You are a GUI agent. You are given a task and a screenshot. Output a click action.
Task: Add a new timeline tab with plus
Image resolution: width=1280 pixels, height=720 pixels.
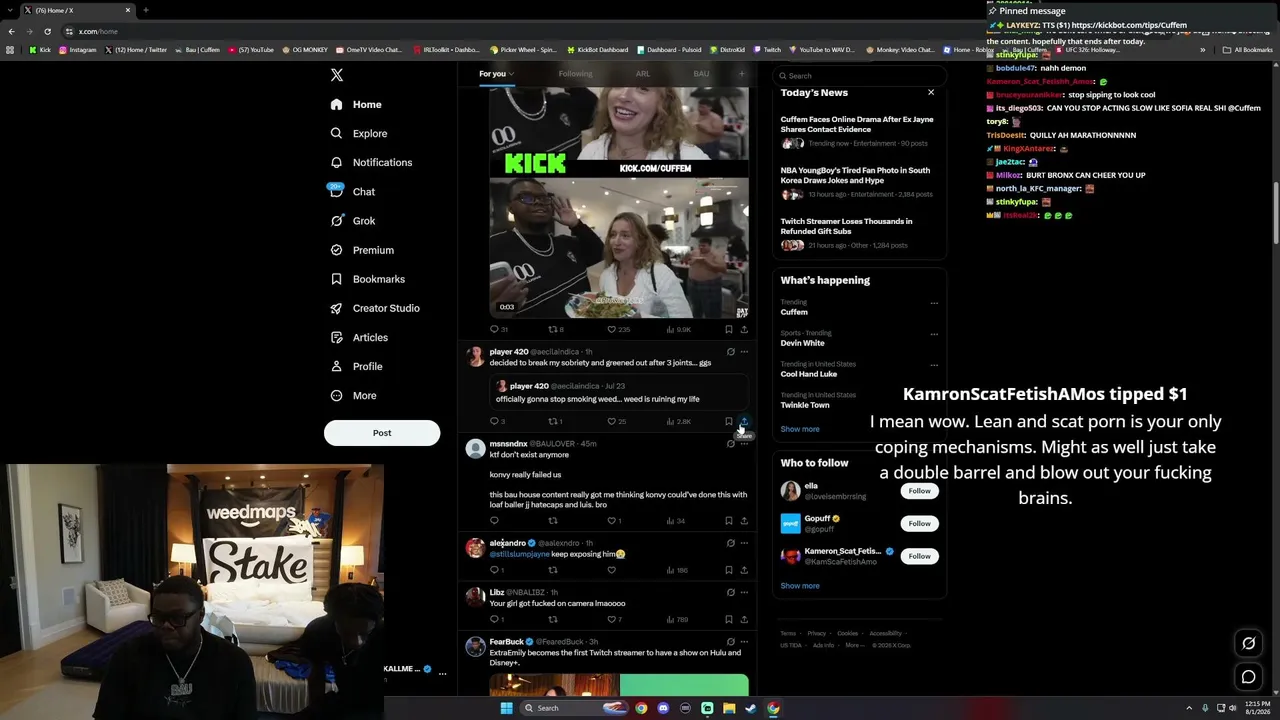click(x=741, y=73)
